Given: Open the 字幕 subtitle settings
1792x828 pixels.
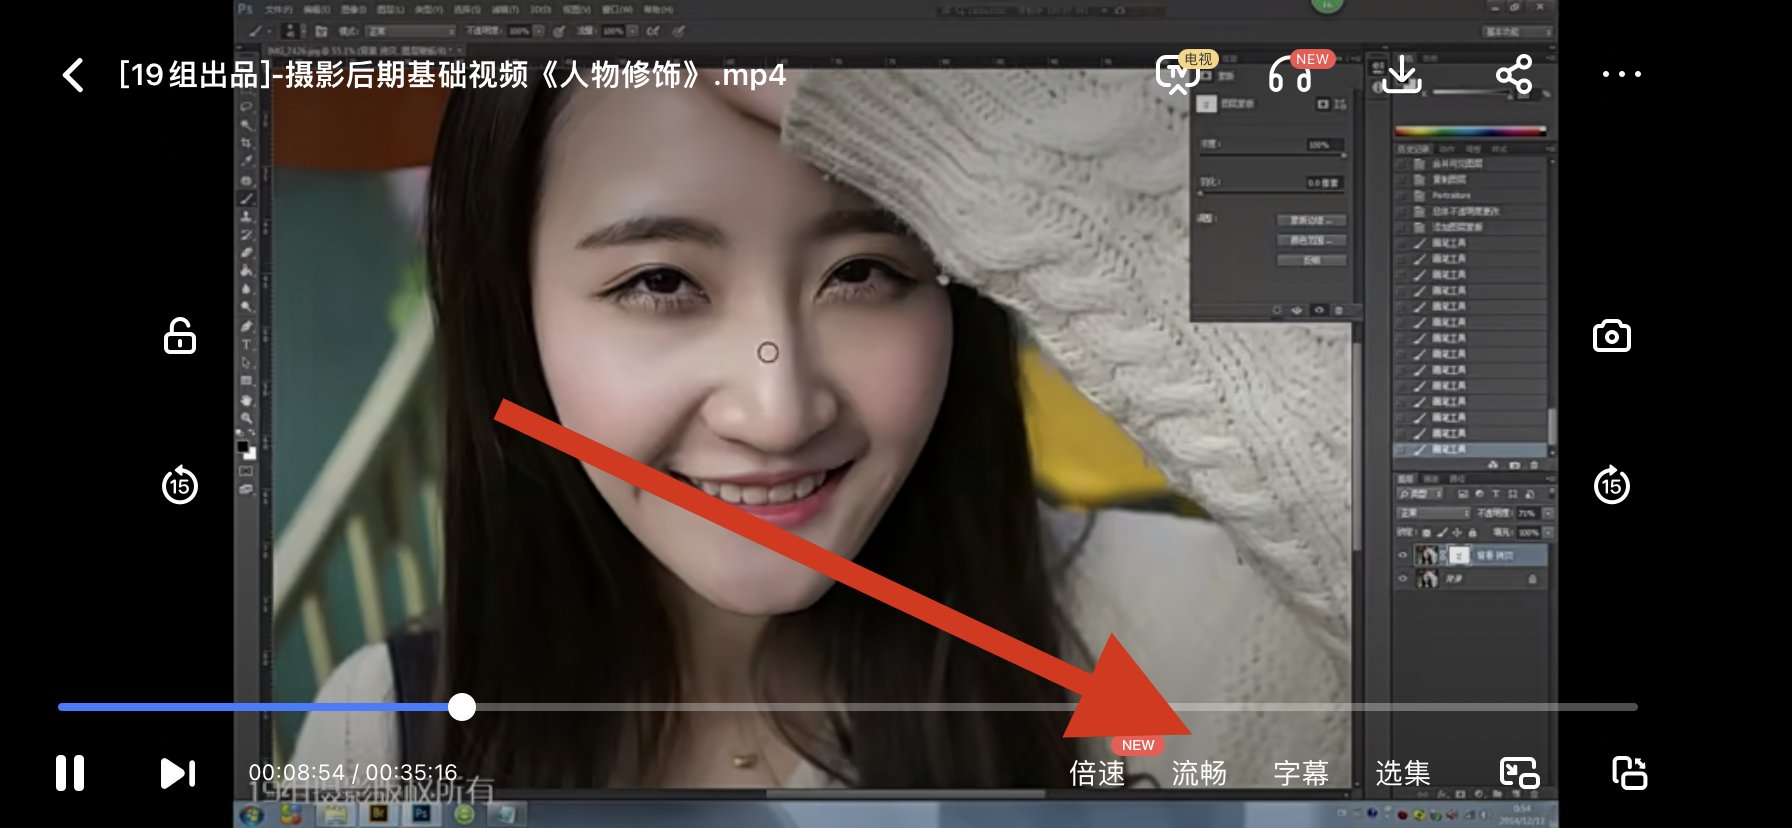Looking at the screenshot, I should [x=1301, y=773].
